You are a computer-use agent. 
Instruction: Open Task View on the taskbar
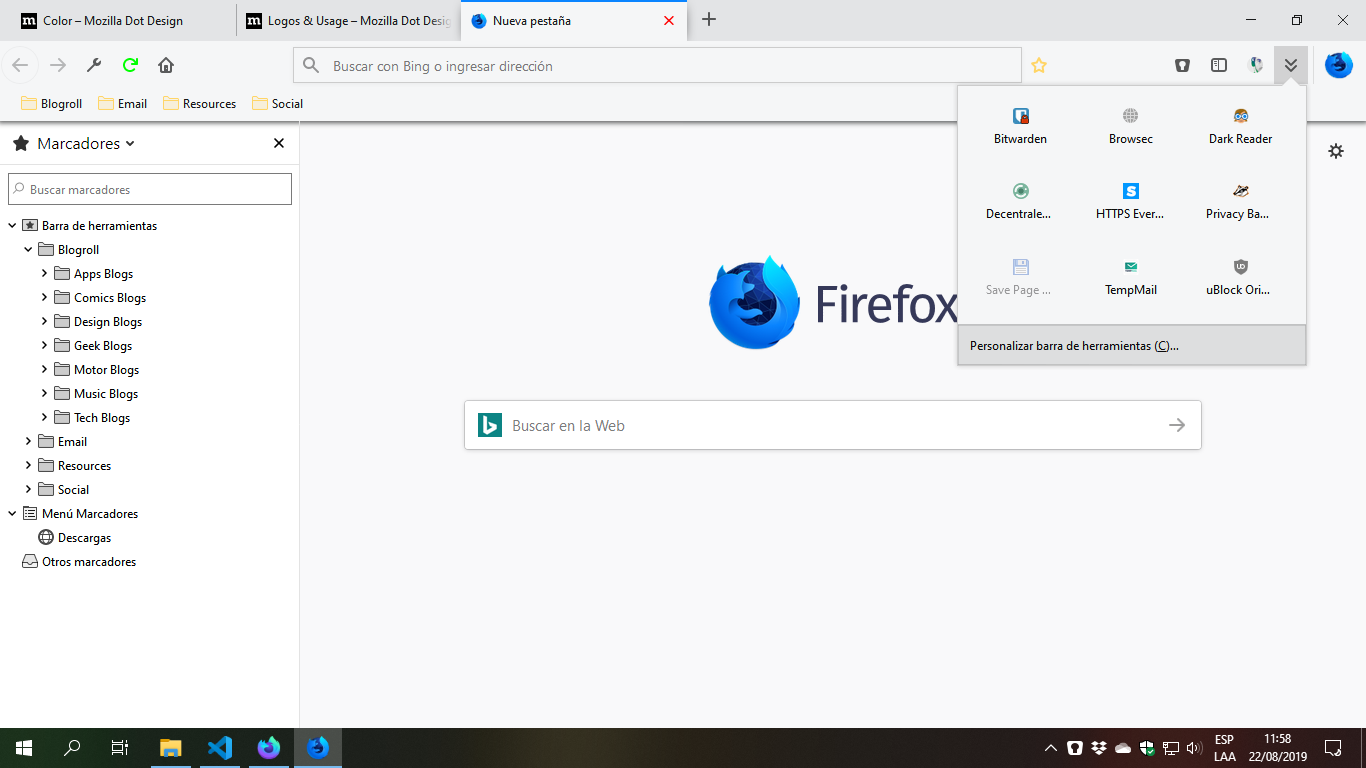pos(120,748)
